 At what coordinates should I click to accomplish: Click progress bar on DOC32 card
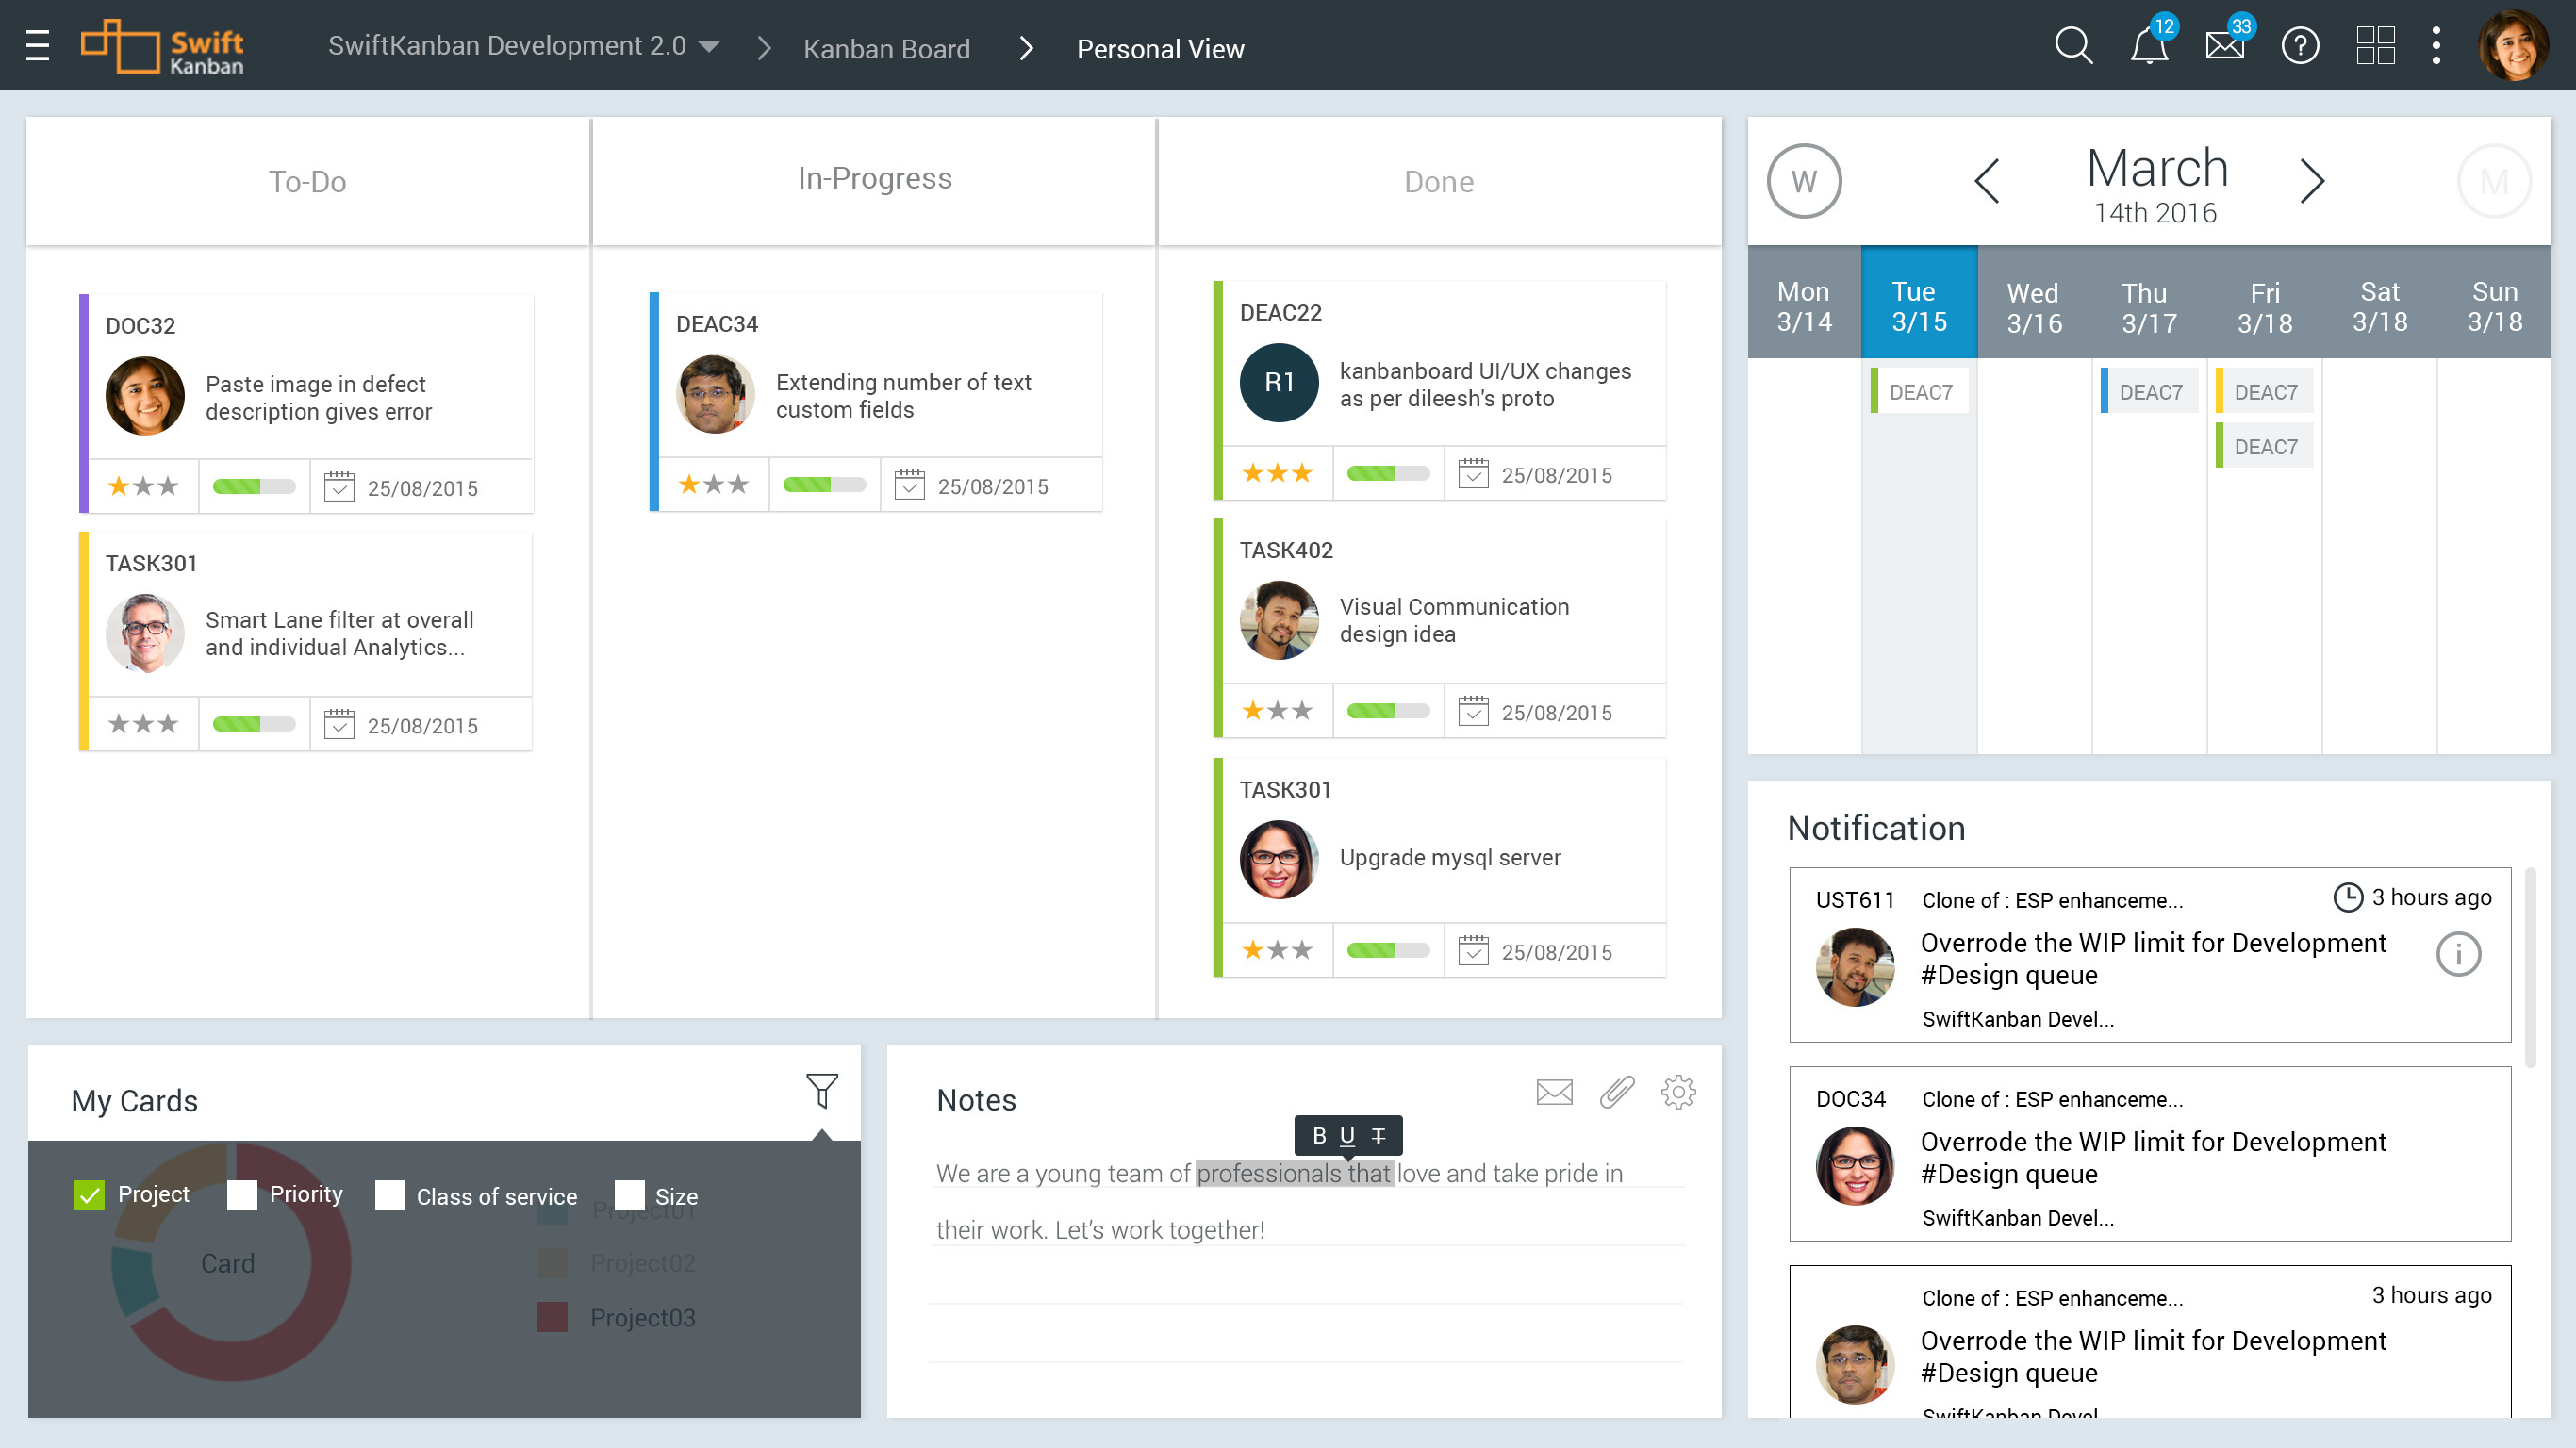point(253,487)
